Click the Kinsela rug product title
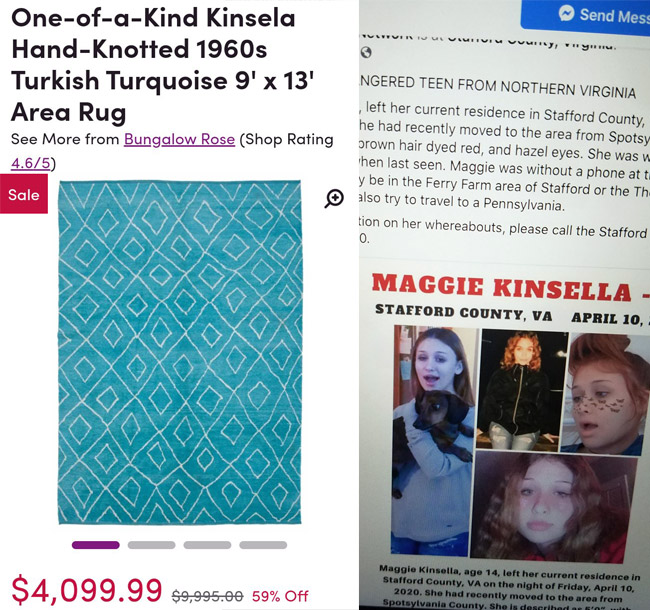This screenshot has width=650, height=610. [162, 65]
